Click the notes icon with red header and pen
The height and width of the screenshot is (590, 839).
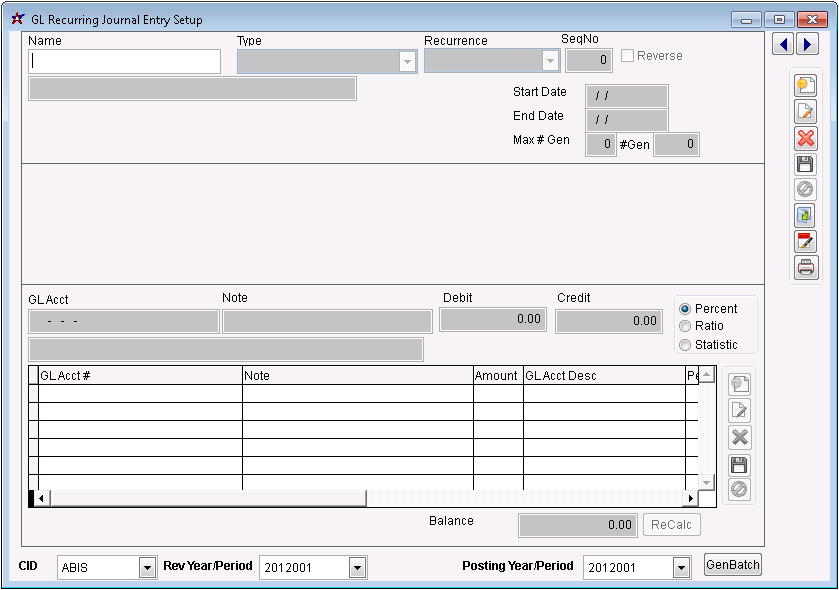805,241
